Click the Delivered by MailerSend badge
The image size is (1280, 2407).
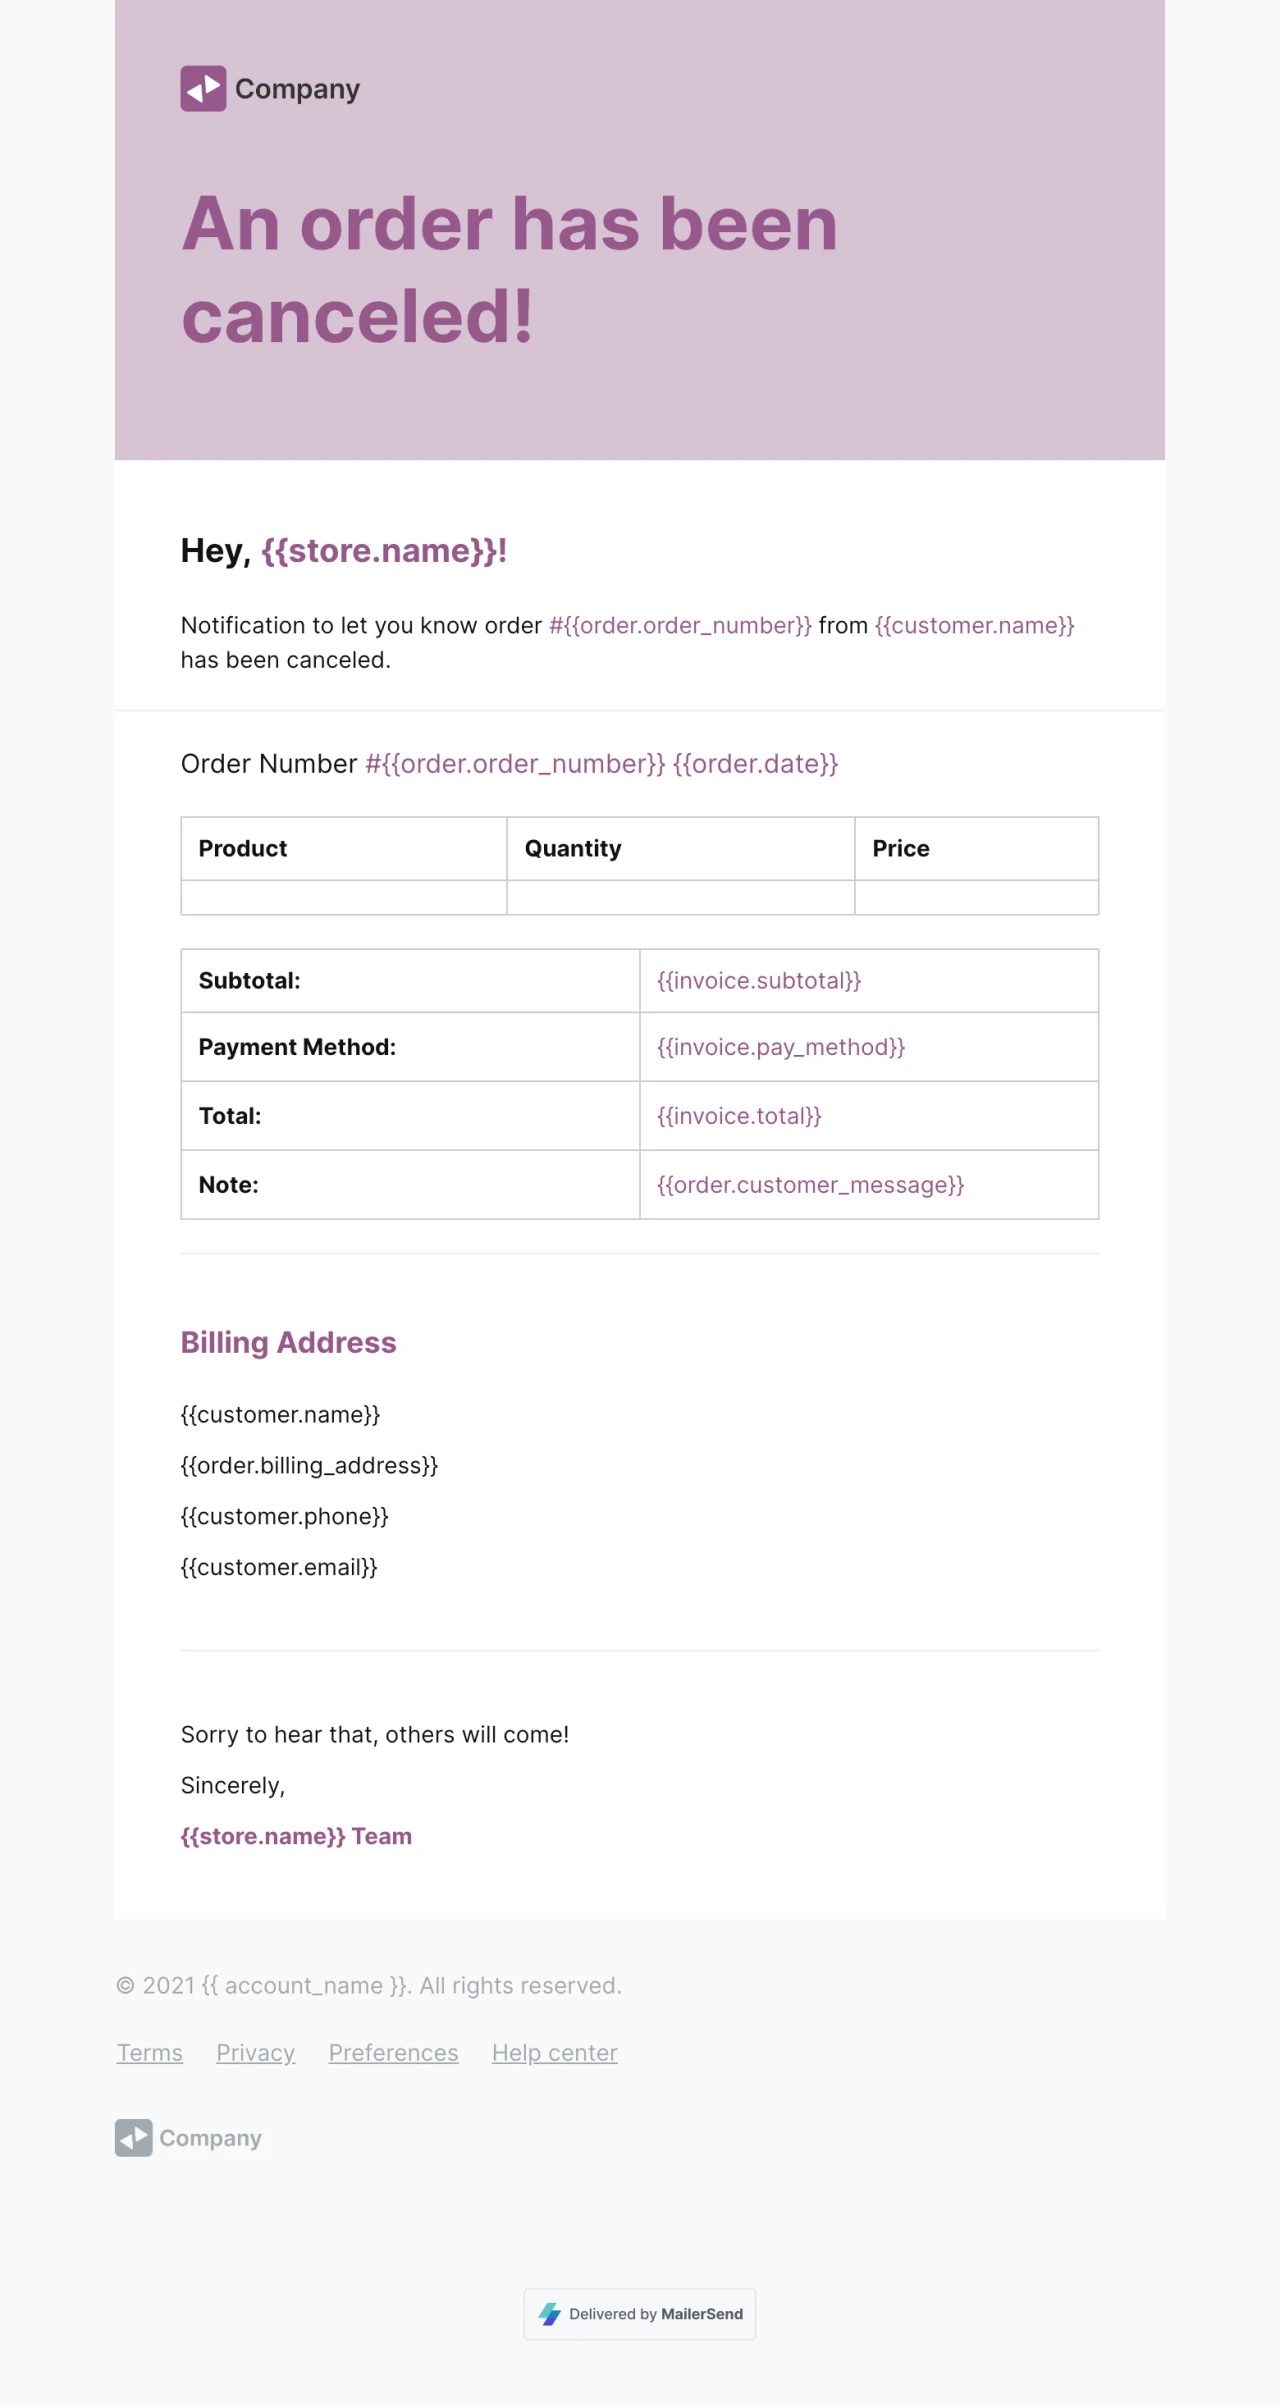click(640, 2314)
